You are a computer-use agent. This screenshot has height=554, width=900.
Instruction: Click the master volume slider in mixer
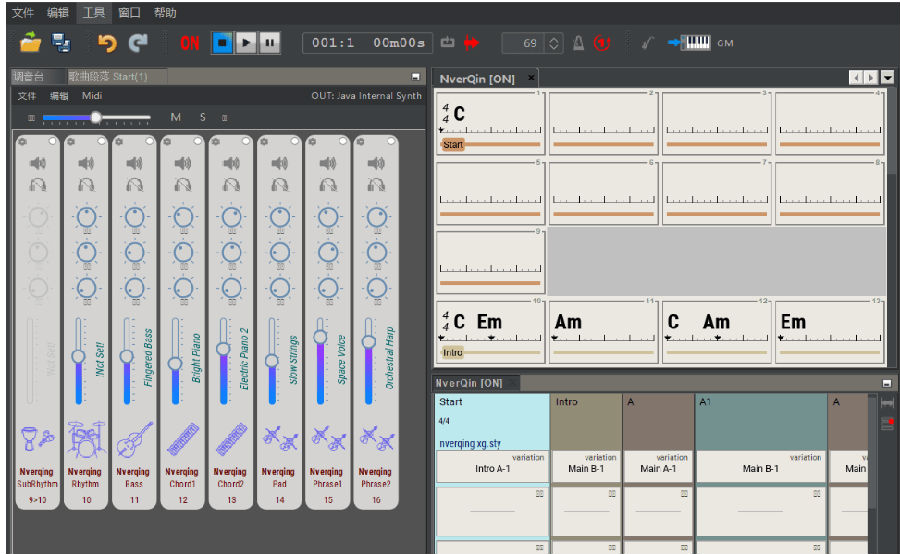[96, 117]
